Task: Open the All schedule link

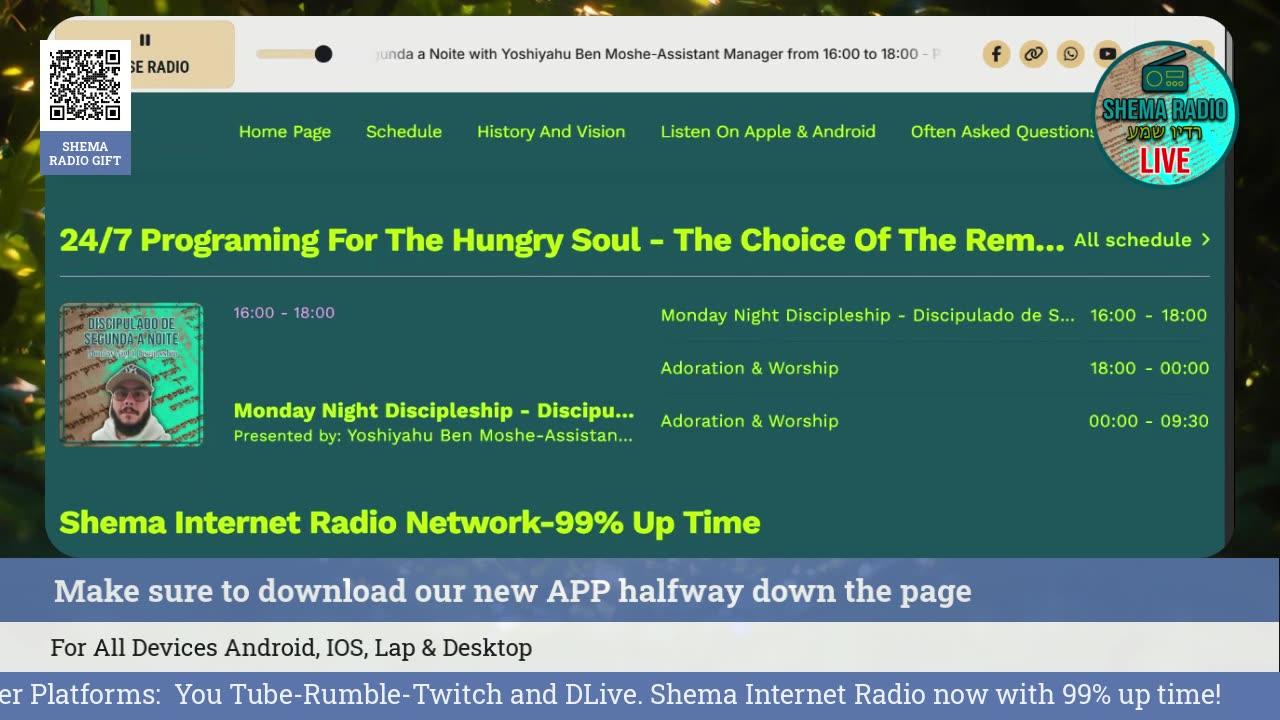Action: 1133,240
